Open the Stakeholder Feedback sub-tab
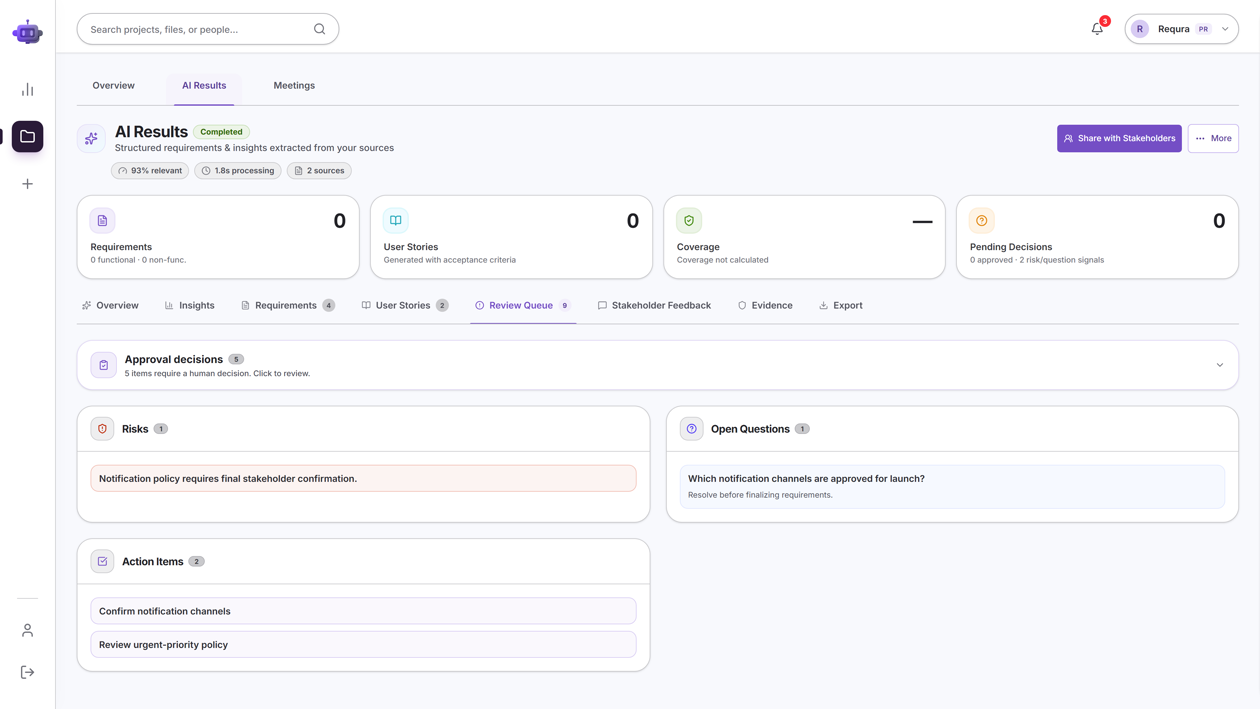 coord(654,305)
